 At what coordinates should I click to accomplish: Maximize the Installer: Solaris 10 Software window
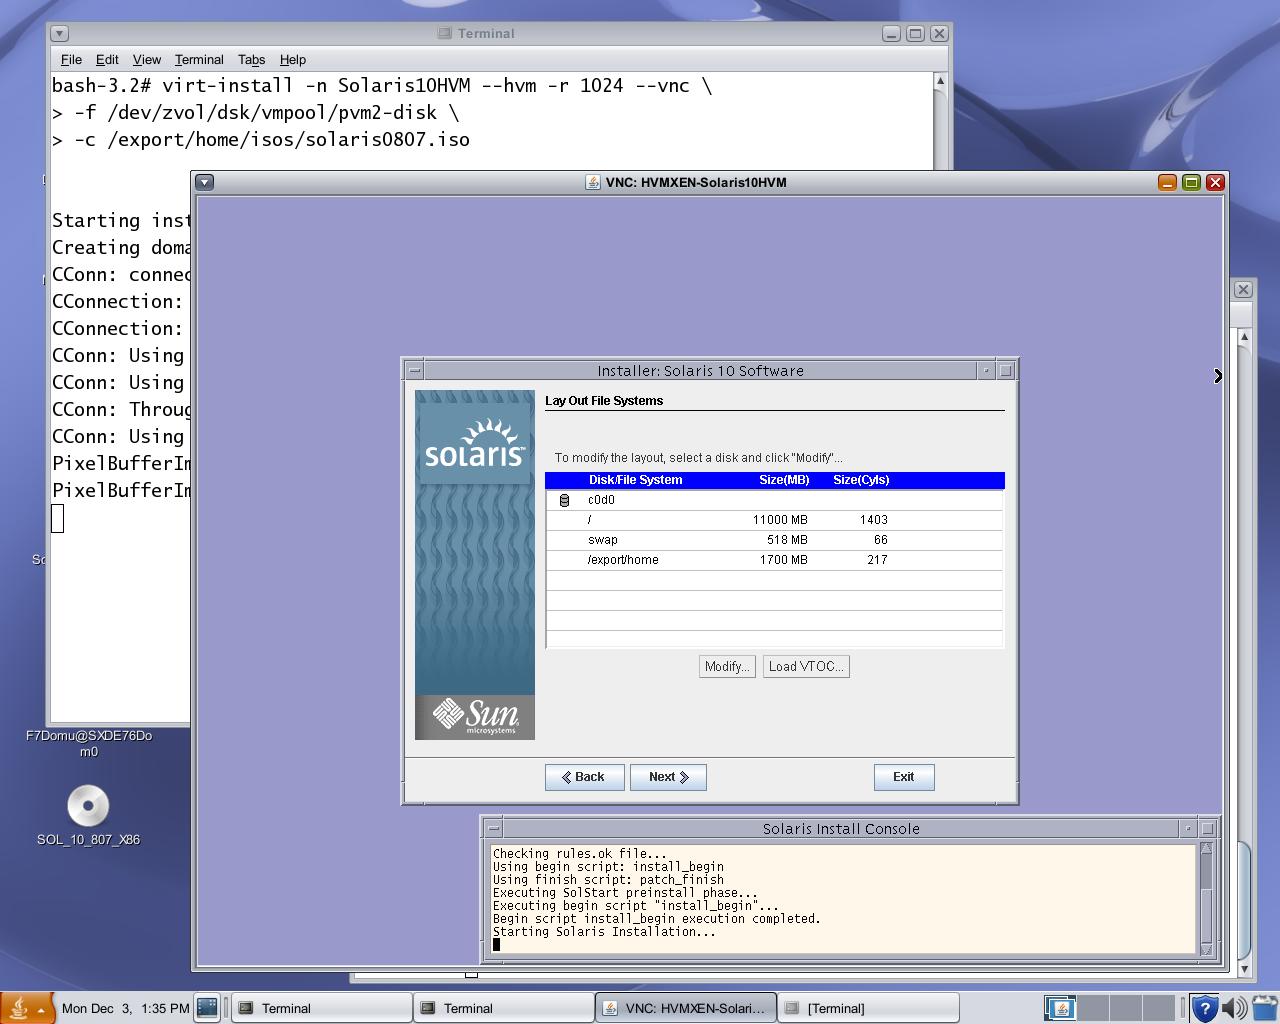click(1006, 370)
